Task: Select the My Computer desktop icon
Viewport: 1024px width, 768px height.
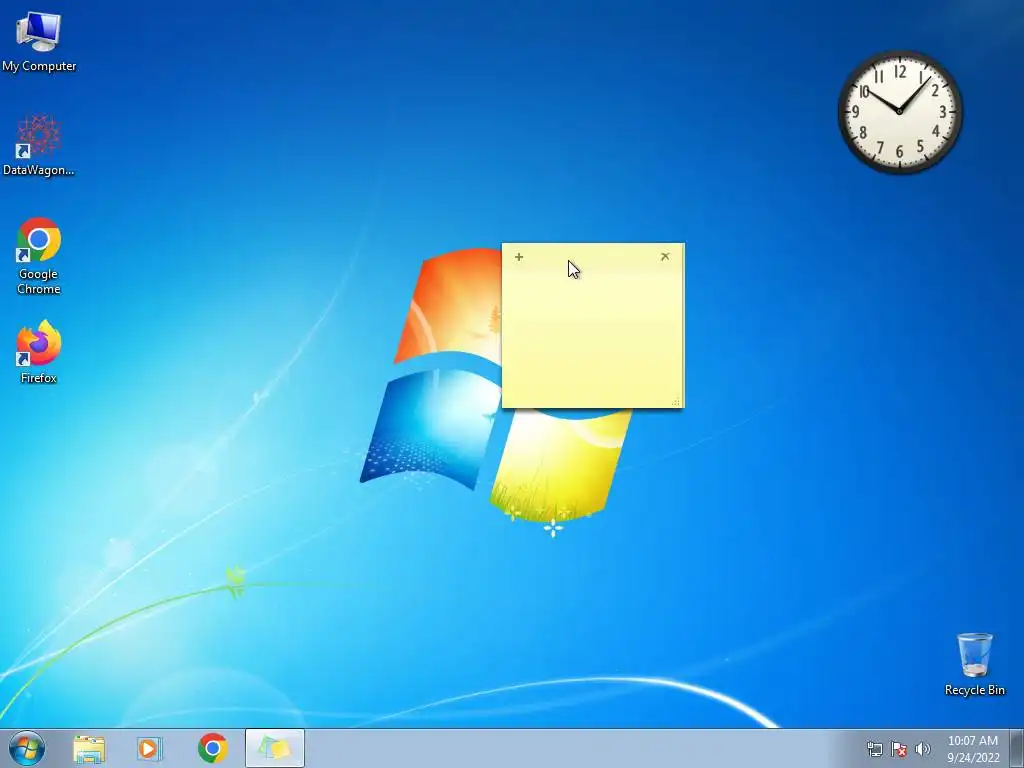Action: [39, 41]
